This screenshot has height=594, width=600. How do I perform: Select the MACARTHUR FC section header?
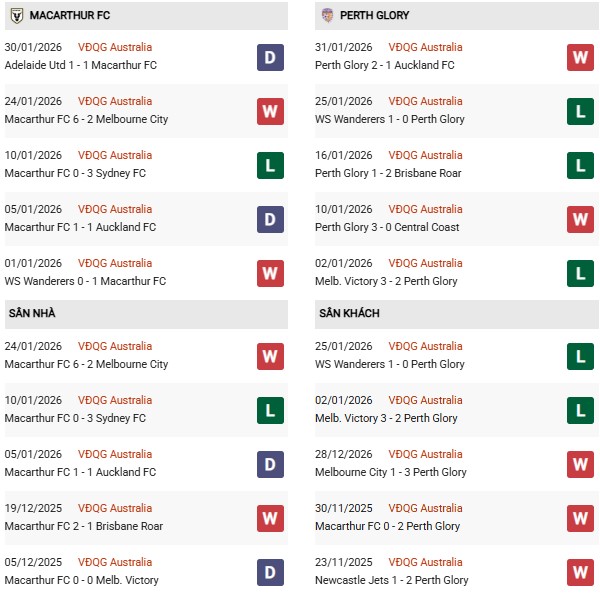pyautogui.click(x=72, y=16)
